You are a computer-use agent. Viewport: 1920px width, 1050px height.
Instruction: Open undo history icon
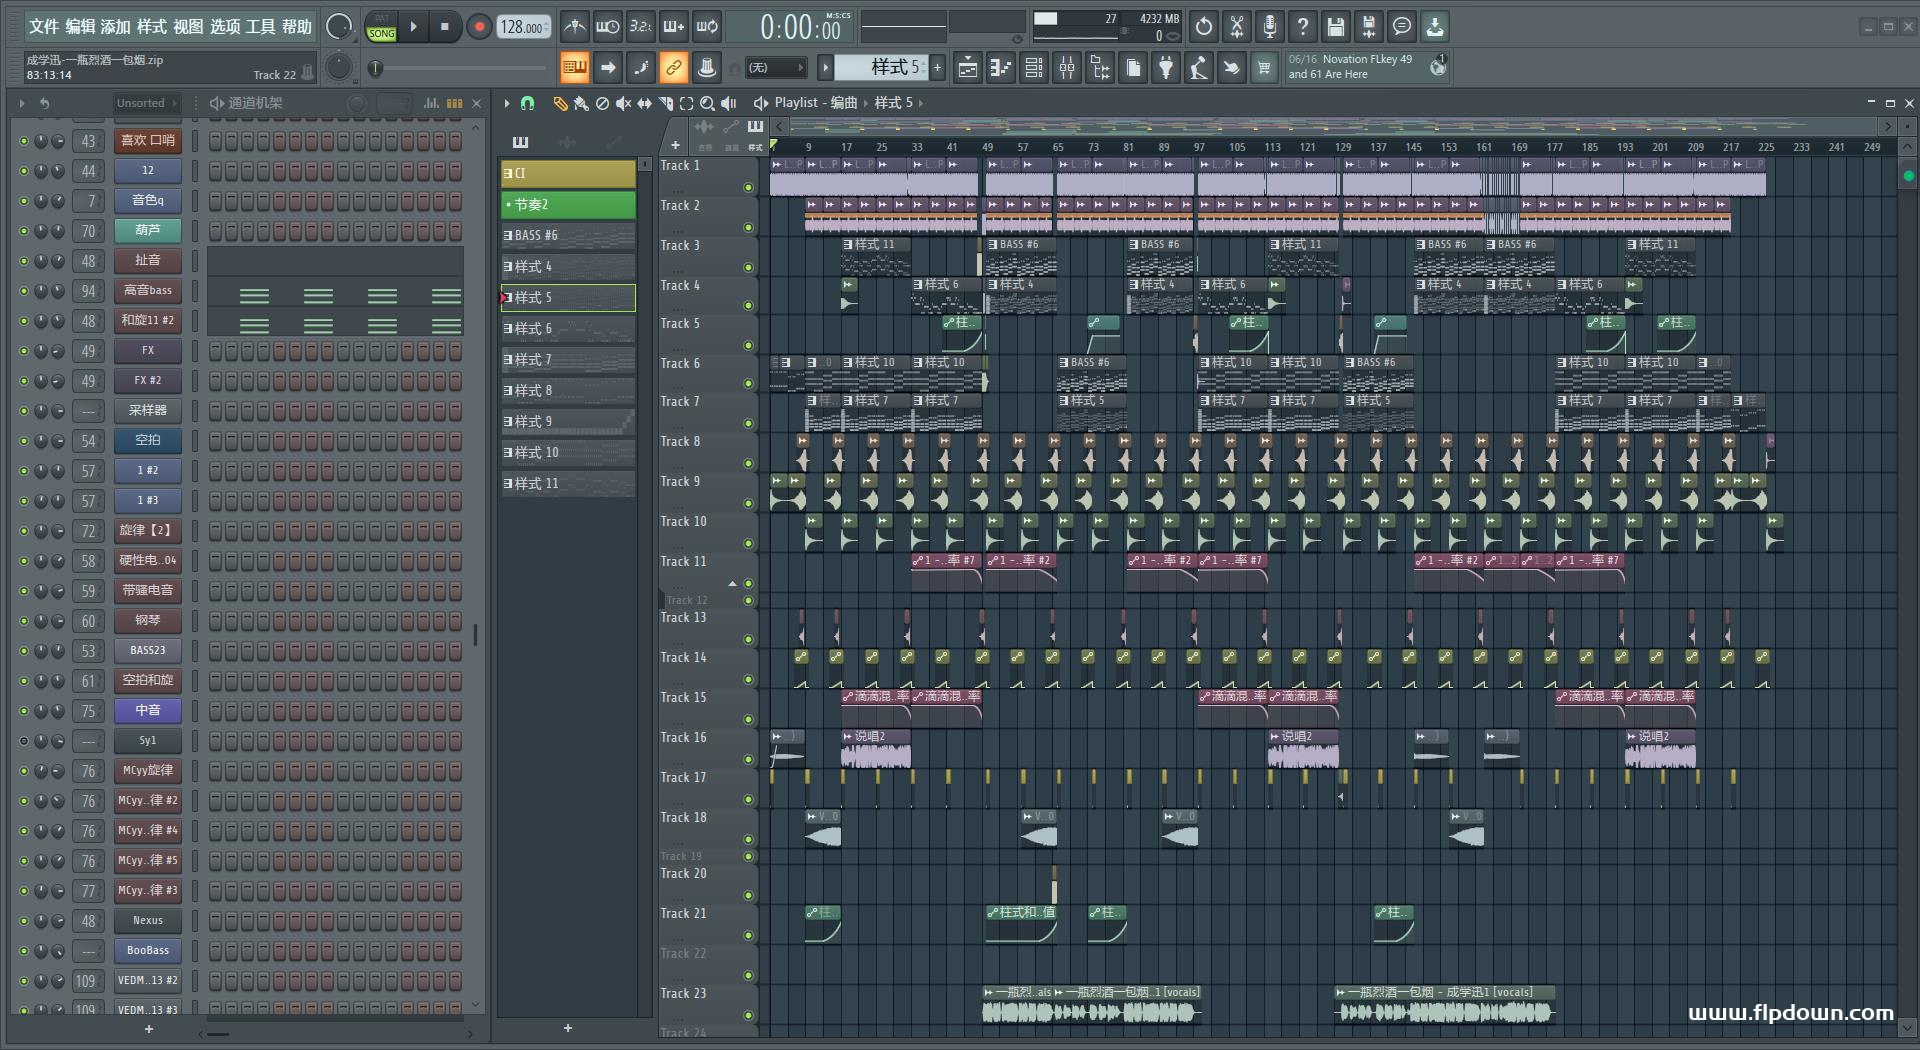coord(1204,27)
